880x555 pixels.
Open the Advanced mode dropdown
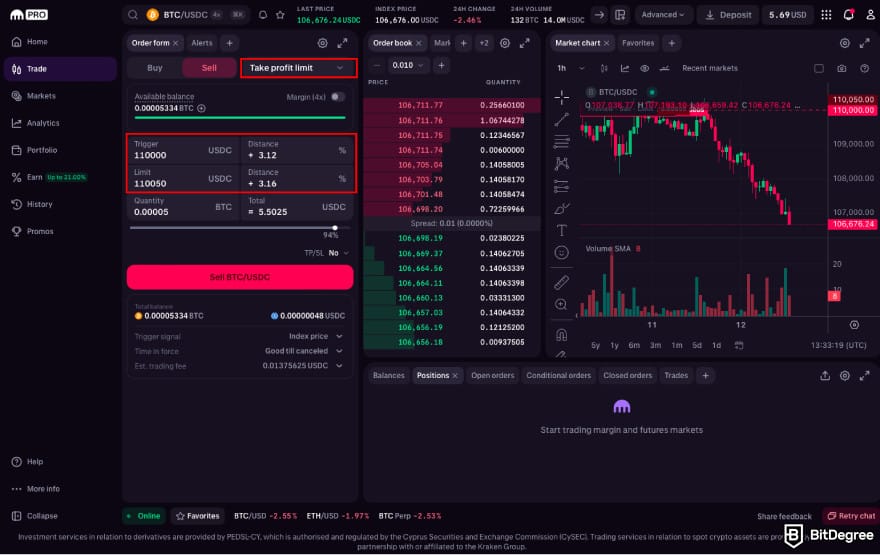(663, 15)
